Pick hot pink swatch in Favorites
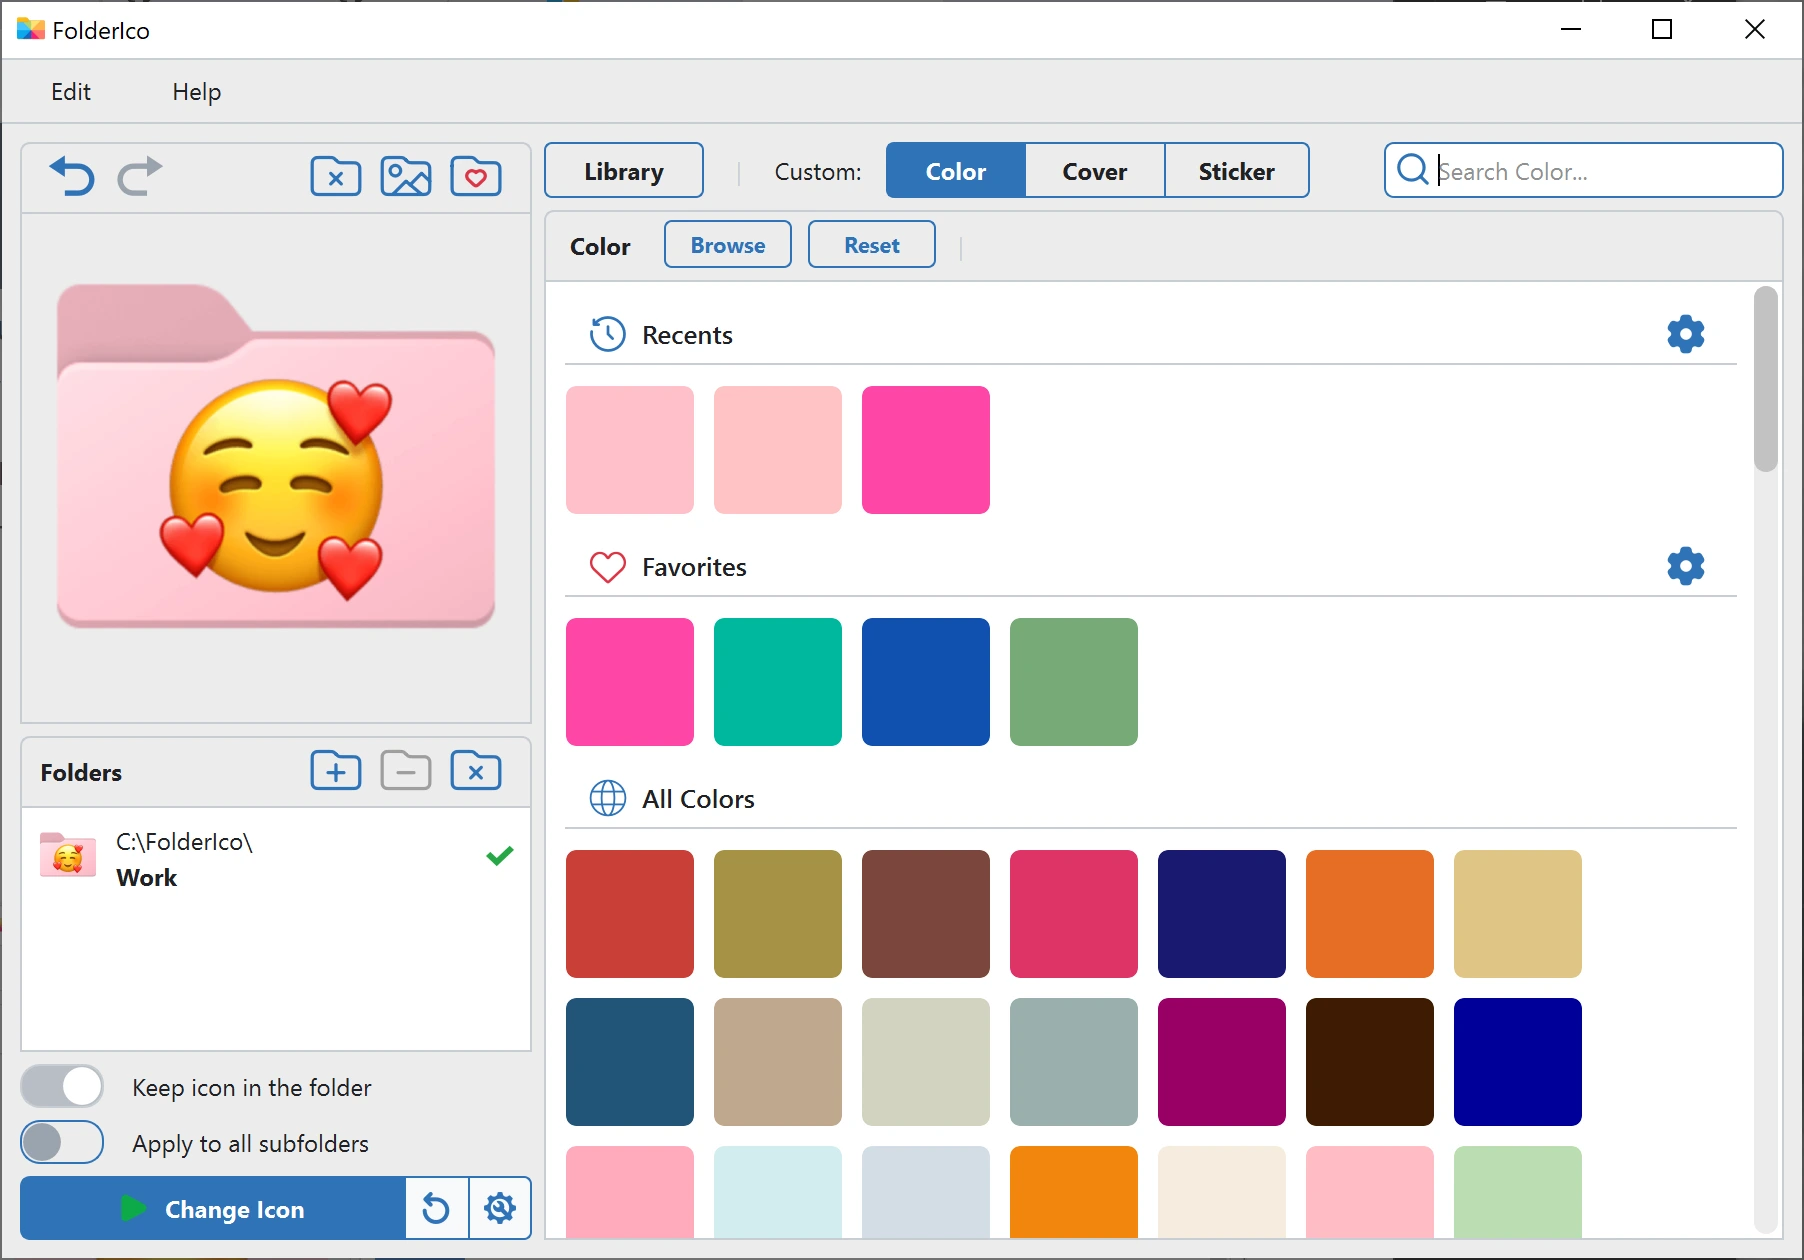This screenshot has height=1260, width=1804. point(630,682)
